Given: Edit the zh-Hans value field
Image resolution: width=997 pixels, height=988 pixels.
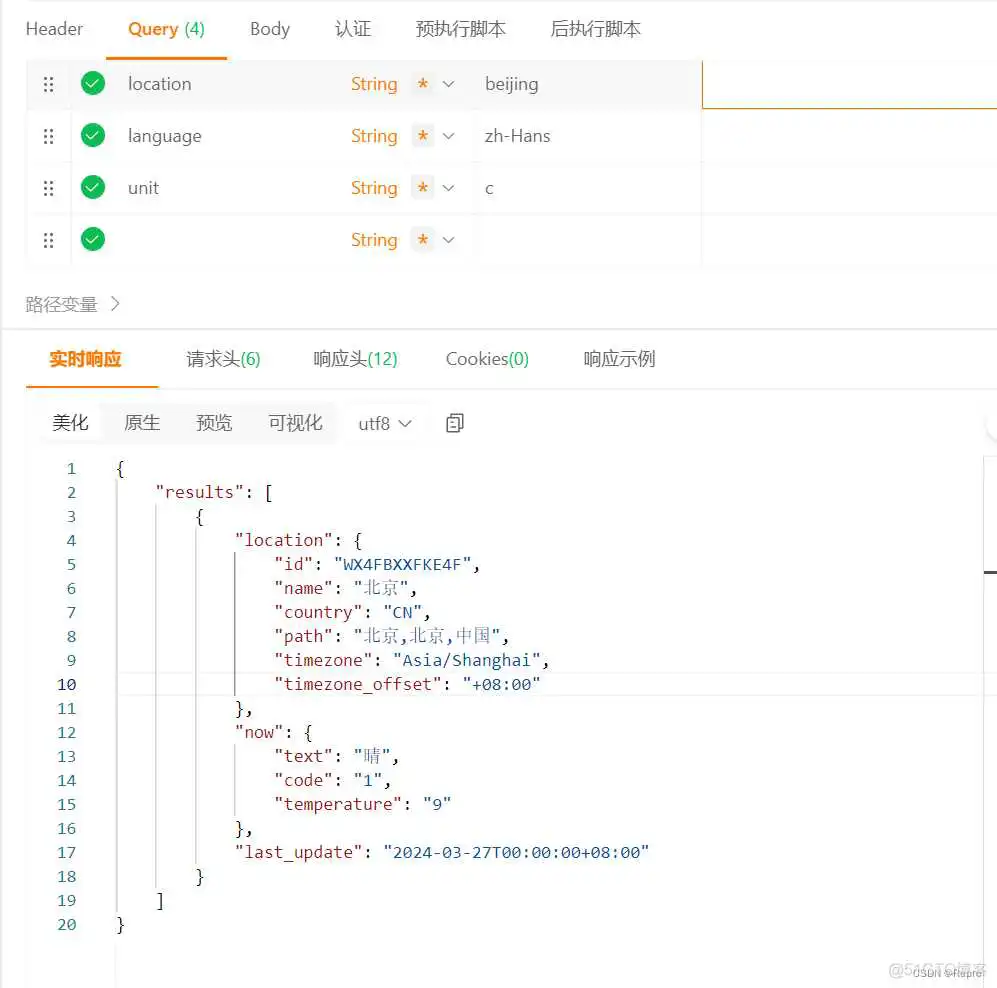Looking at the screenshot, I should (590, 136).
